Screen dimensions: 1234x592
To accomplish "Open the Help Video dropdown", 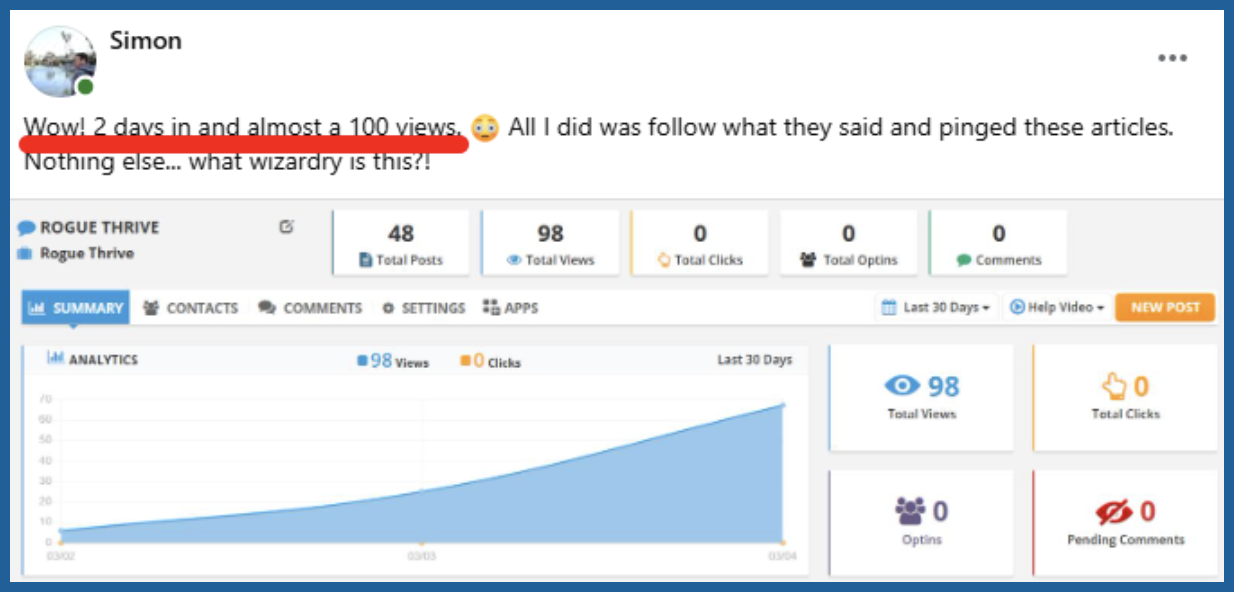I will (1057, 308).
